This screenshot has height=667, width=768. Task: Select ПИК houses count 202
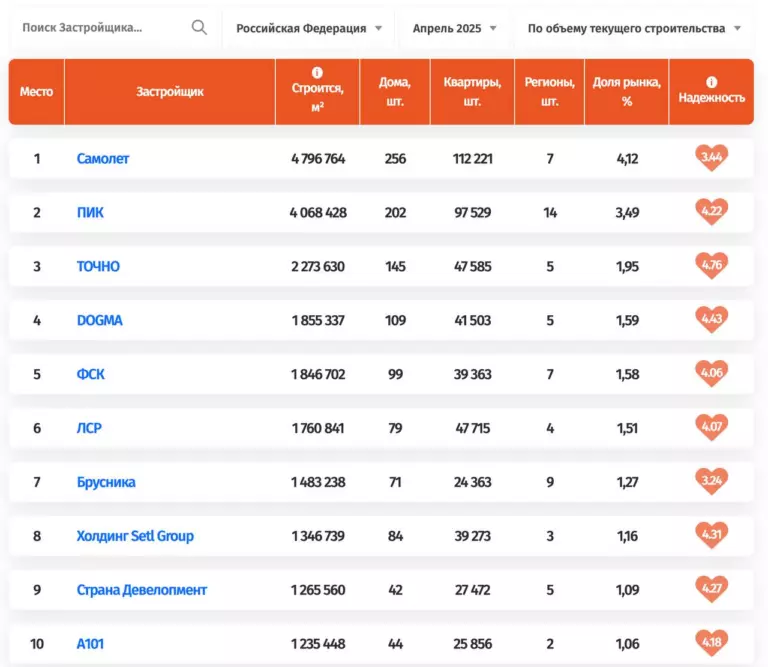point(395,213)
